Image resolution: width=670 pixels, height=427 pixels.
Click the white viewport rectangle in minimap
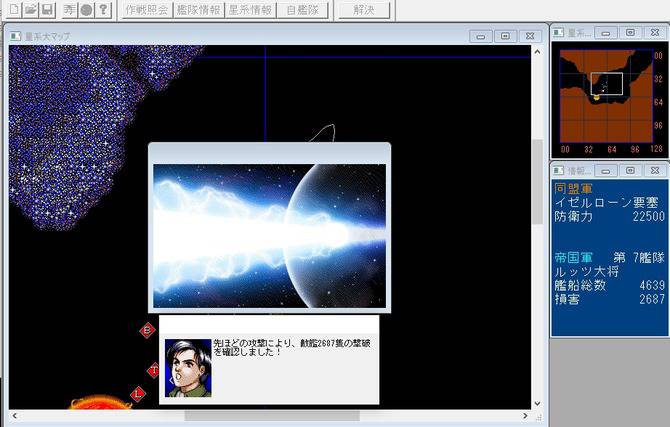point(607,84)
